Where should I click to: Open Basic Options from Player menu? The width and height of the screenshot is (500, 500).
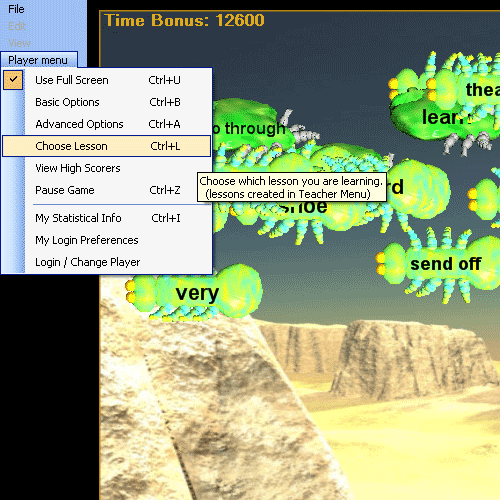click(107, 102)
